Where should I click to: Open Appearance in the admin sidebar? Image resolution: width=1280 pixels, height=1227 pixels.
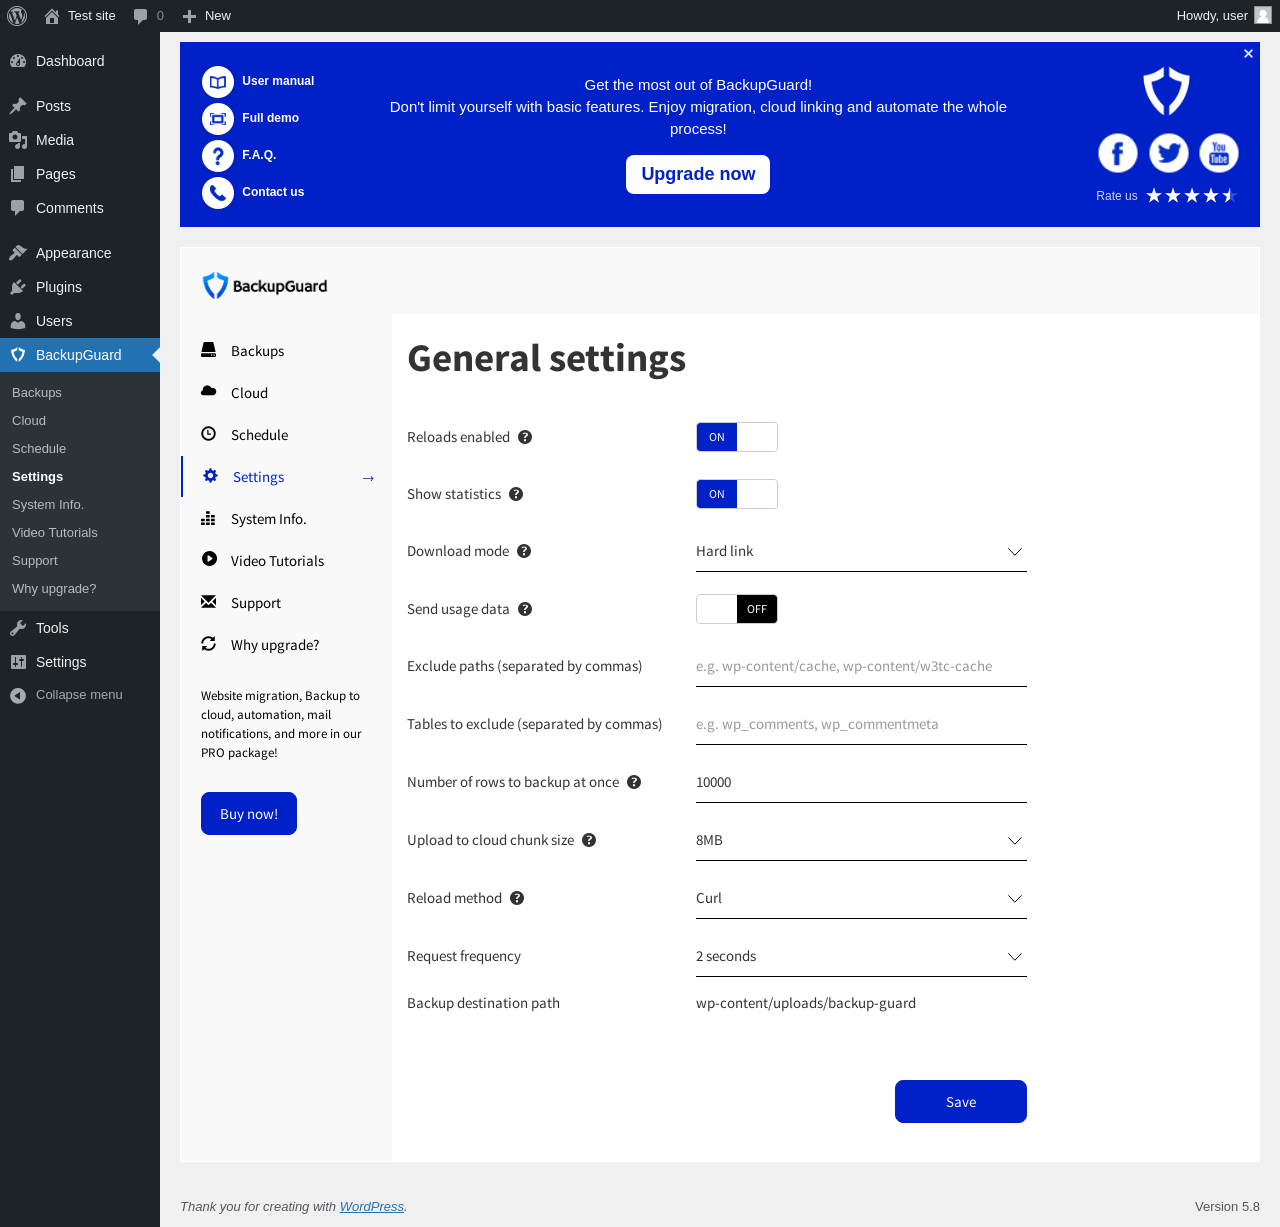tap(80, 253)
